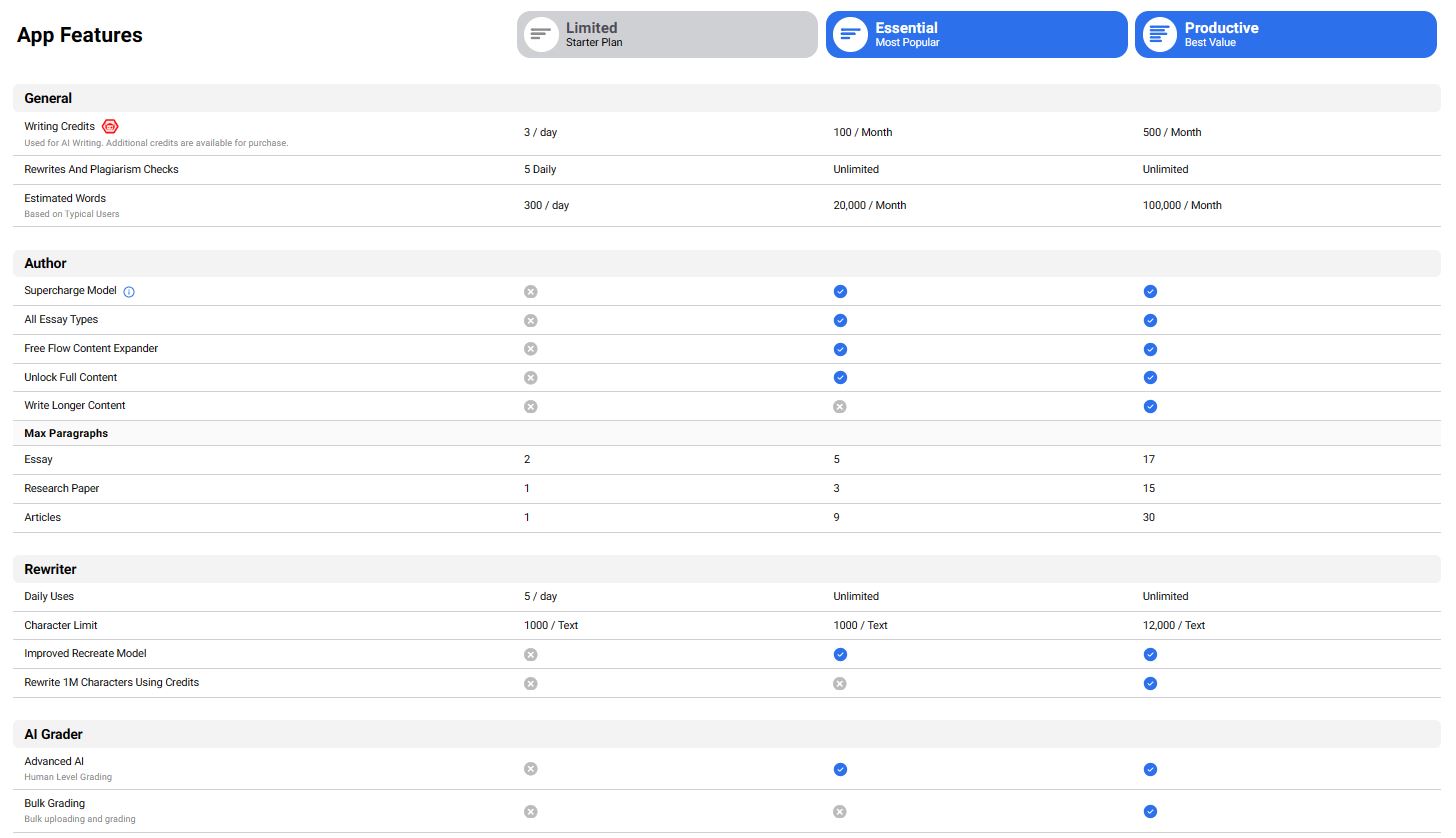Click the Author section header
Screen dimensions: 1456x838
pos(45,263)
